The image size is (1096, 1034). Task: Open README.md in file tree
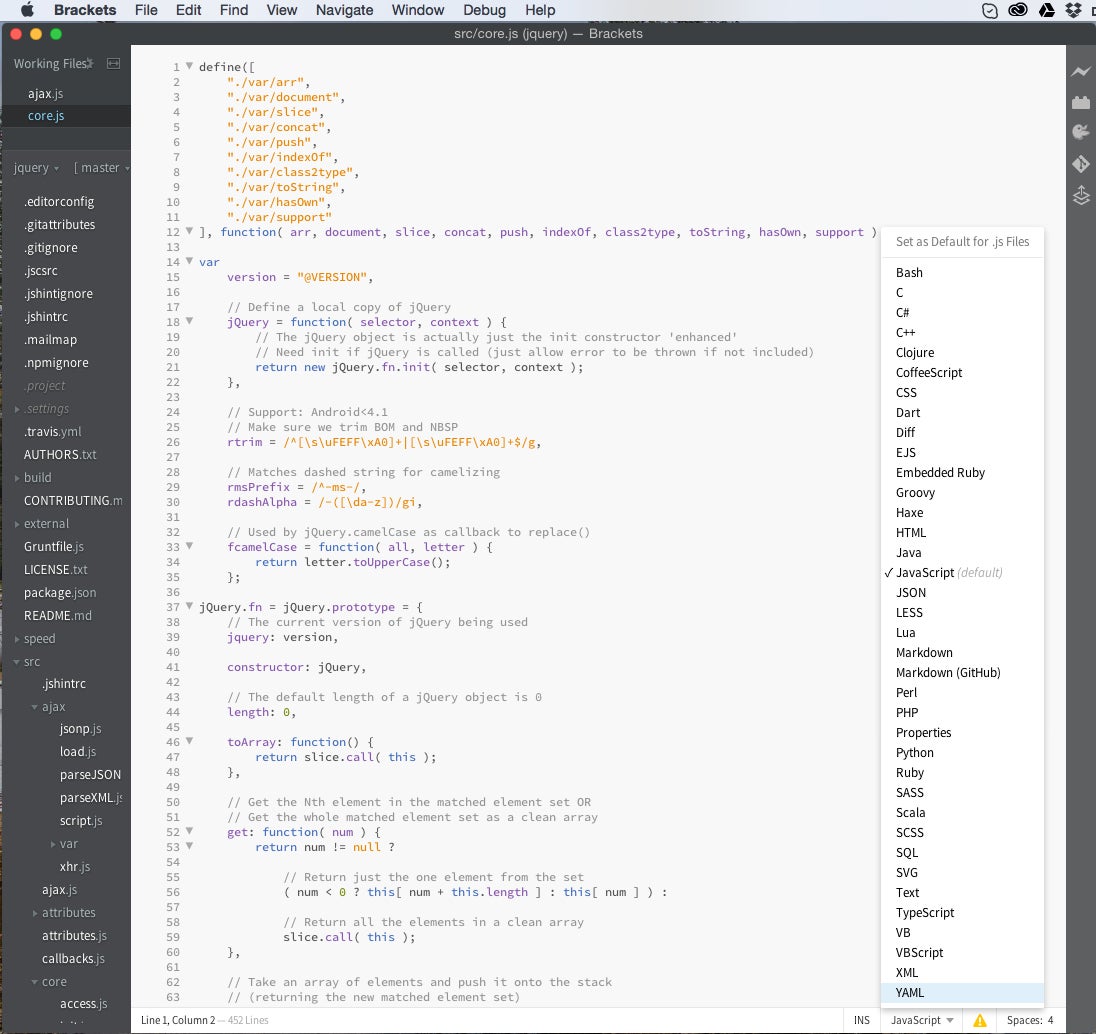coord(57,616)
